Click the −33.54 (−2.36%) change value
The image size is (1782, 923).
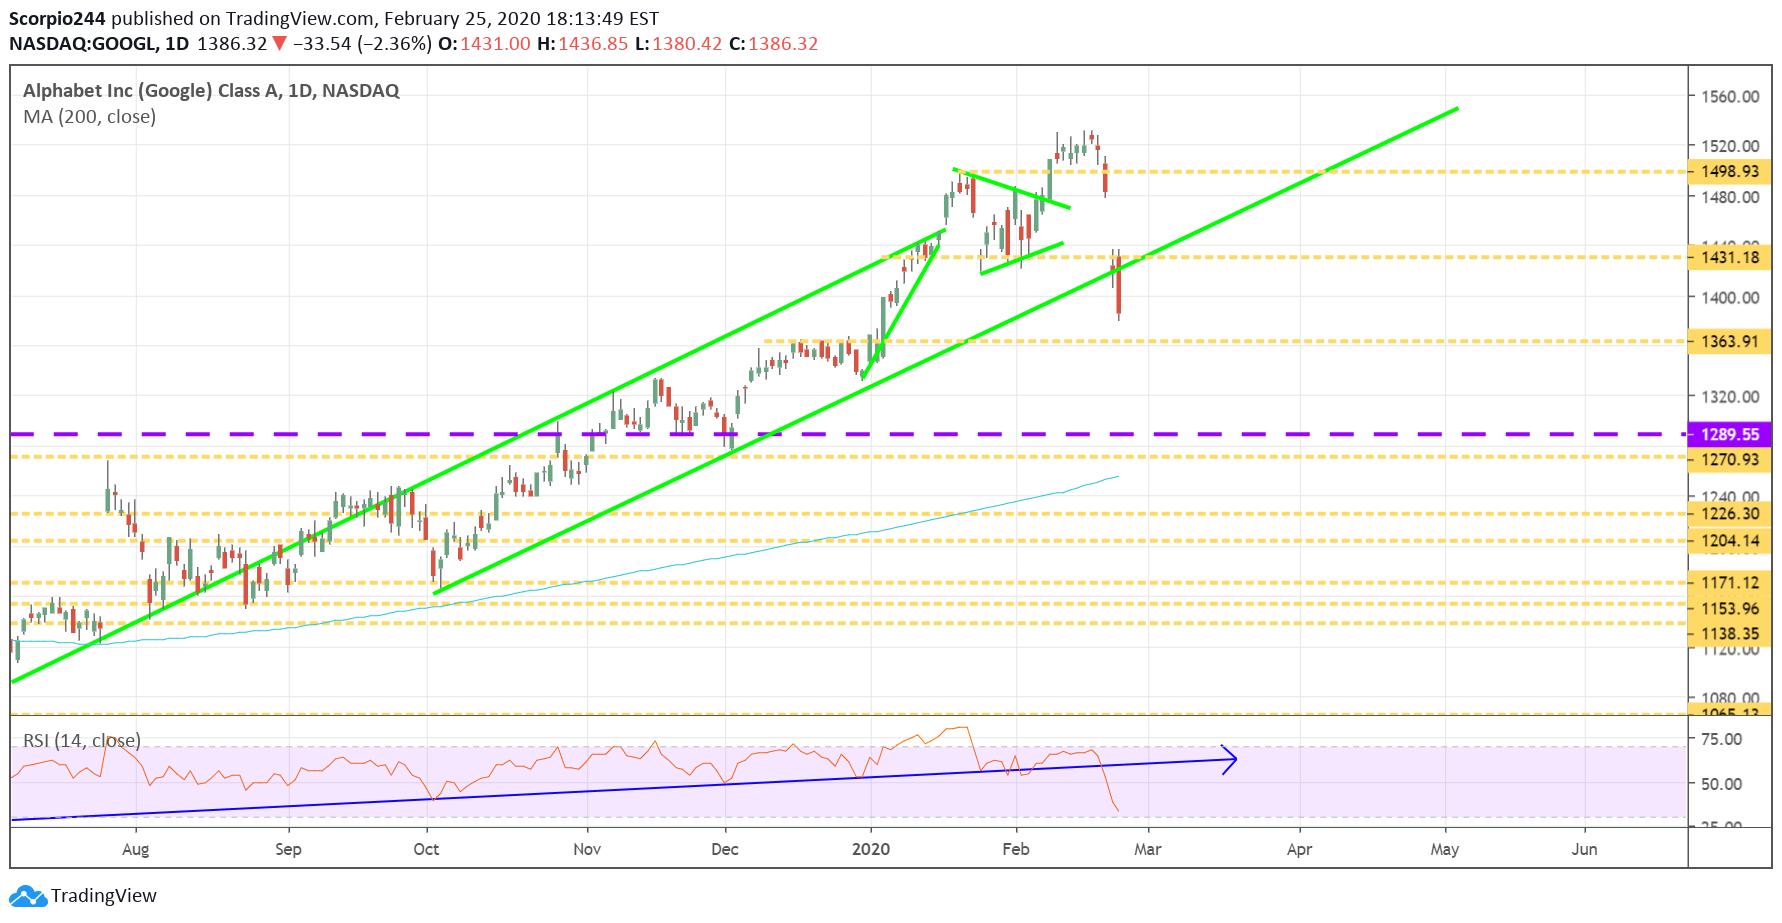click(362, 44)
